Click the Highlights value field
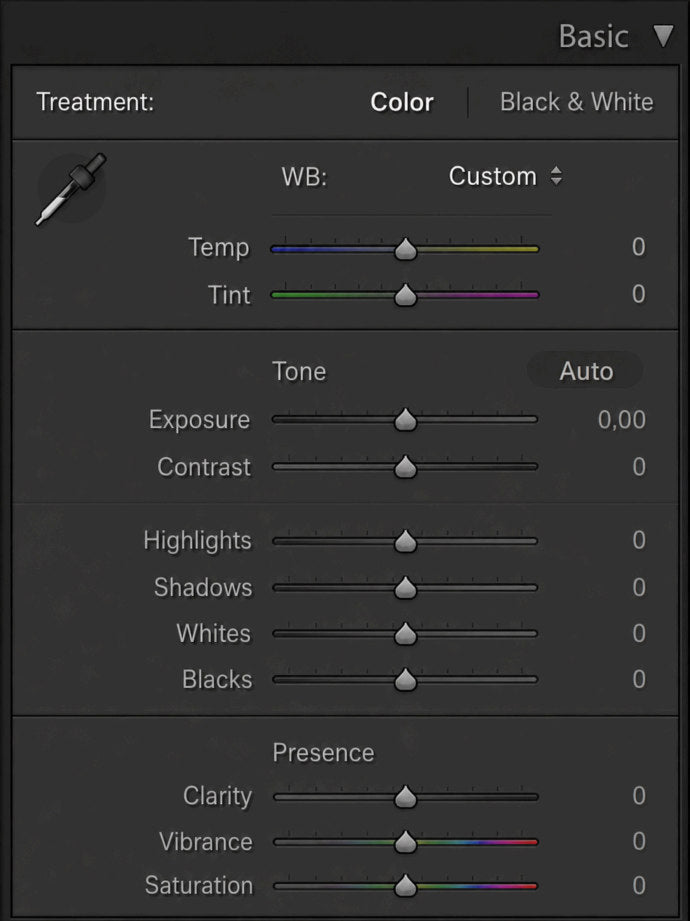Image resolution: width=690 pixels, height=921 pixels. [x=639, y=540]
